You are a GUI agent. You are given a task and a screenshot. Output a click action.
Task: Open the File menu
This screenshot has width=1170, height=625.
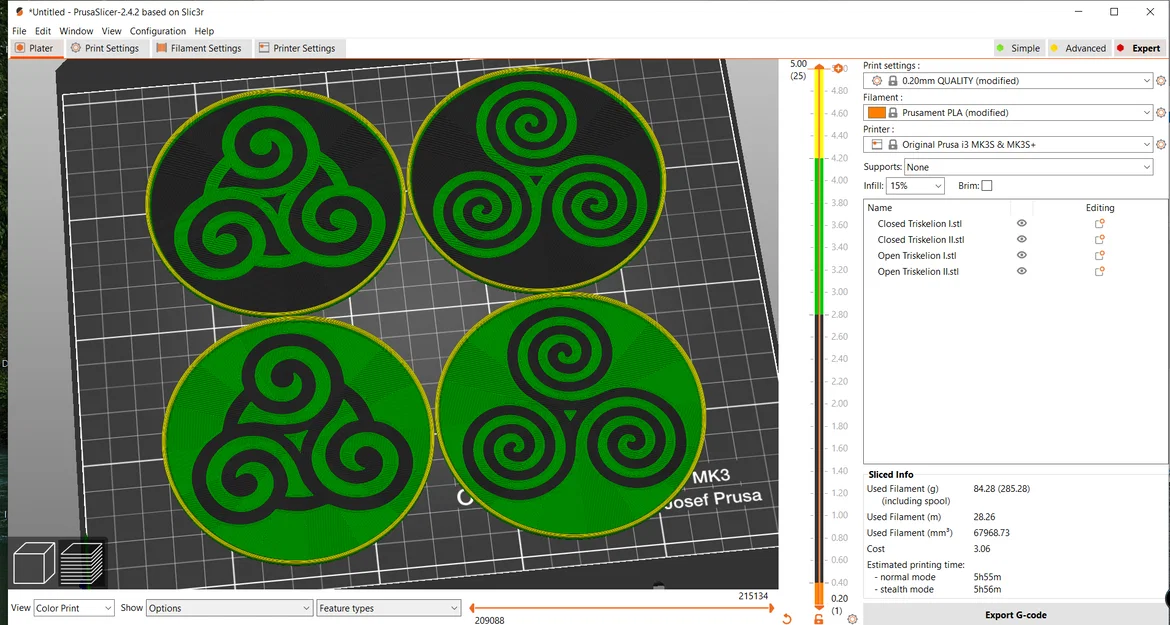tap(19, 31)
